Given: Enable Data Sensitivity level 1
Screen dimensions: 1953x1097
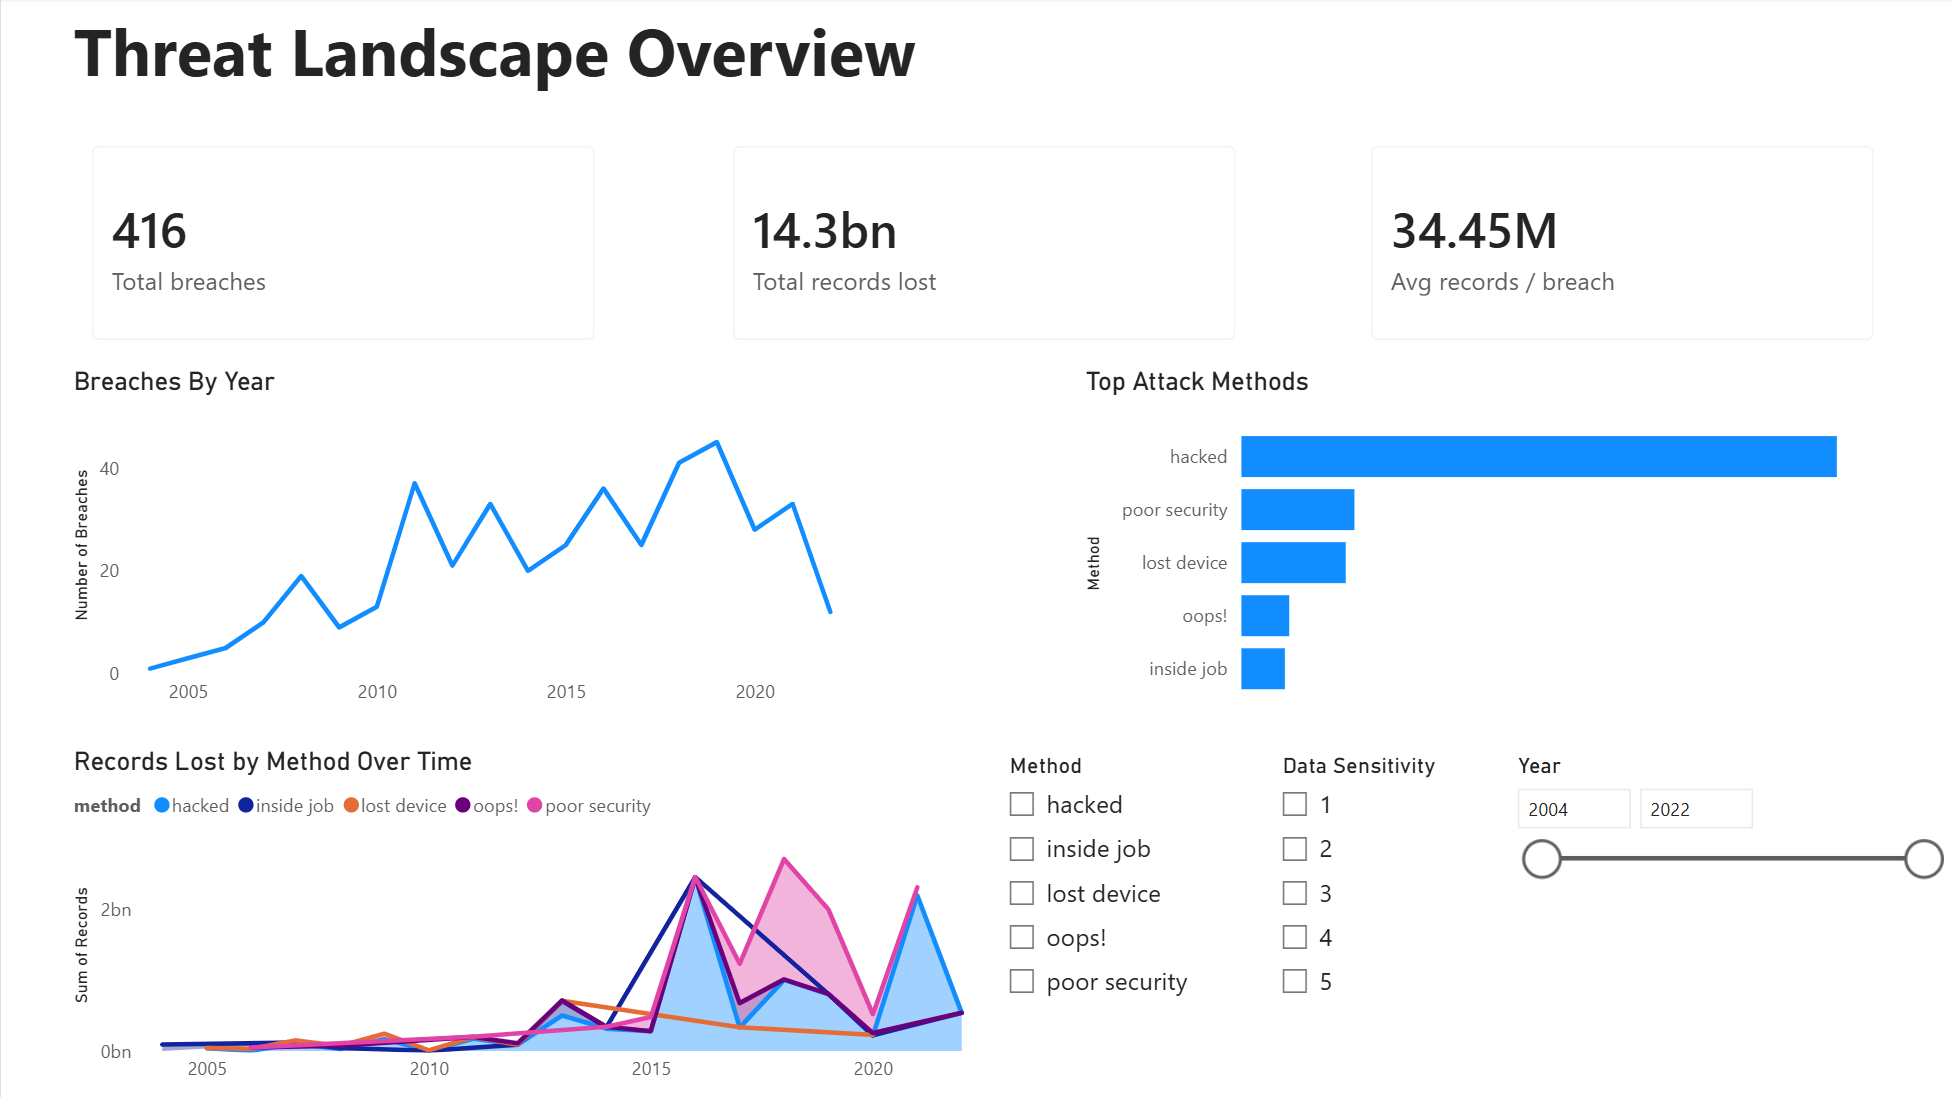Looking at the screenshot, I should 1295,804.
